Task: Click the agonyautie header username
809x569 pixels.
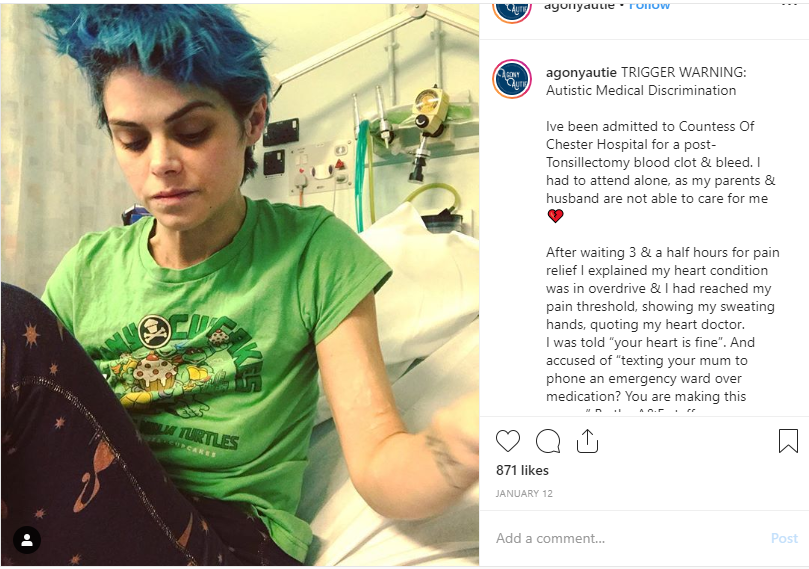Action: click(x=579, y=6)
